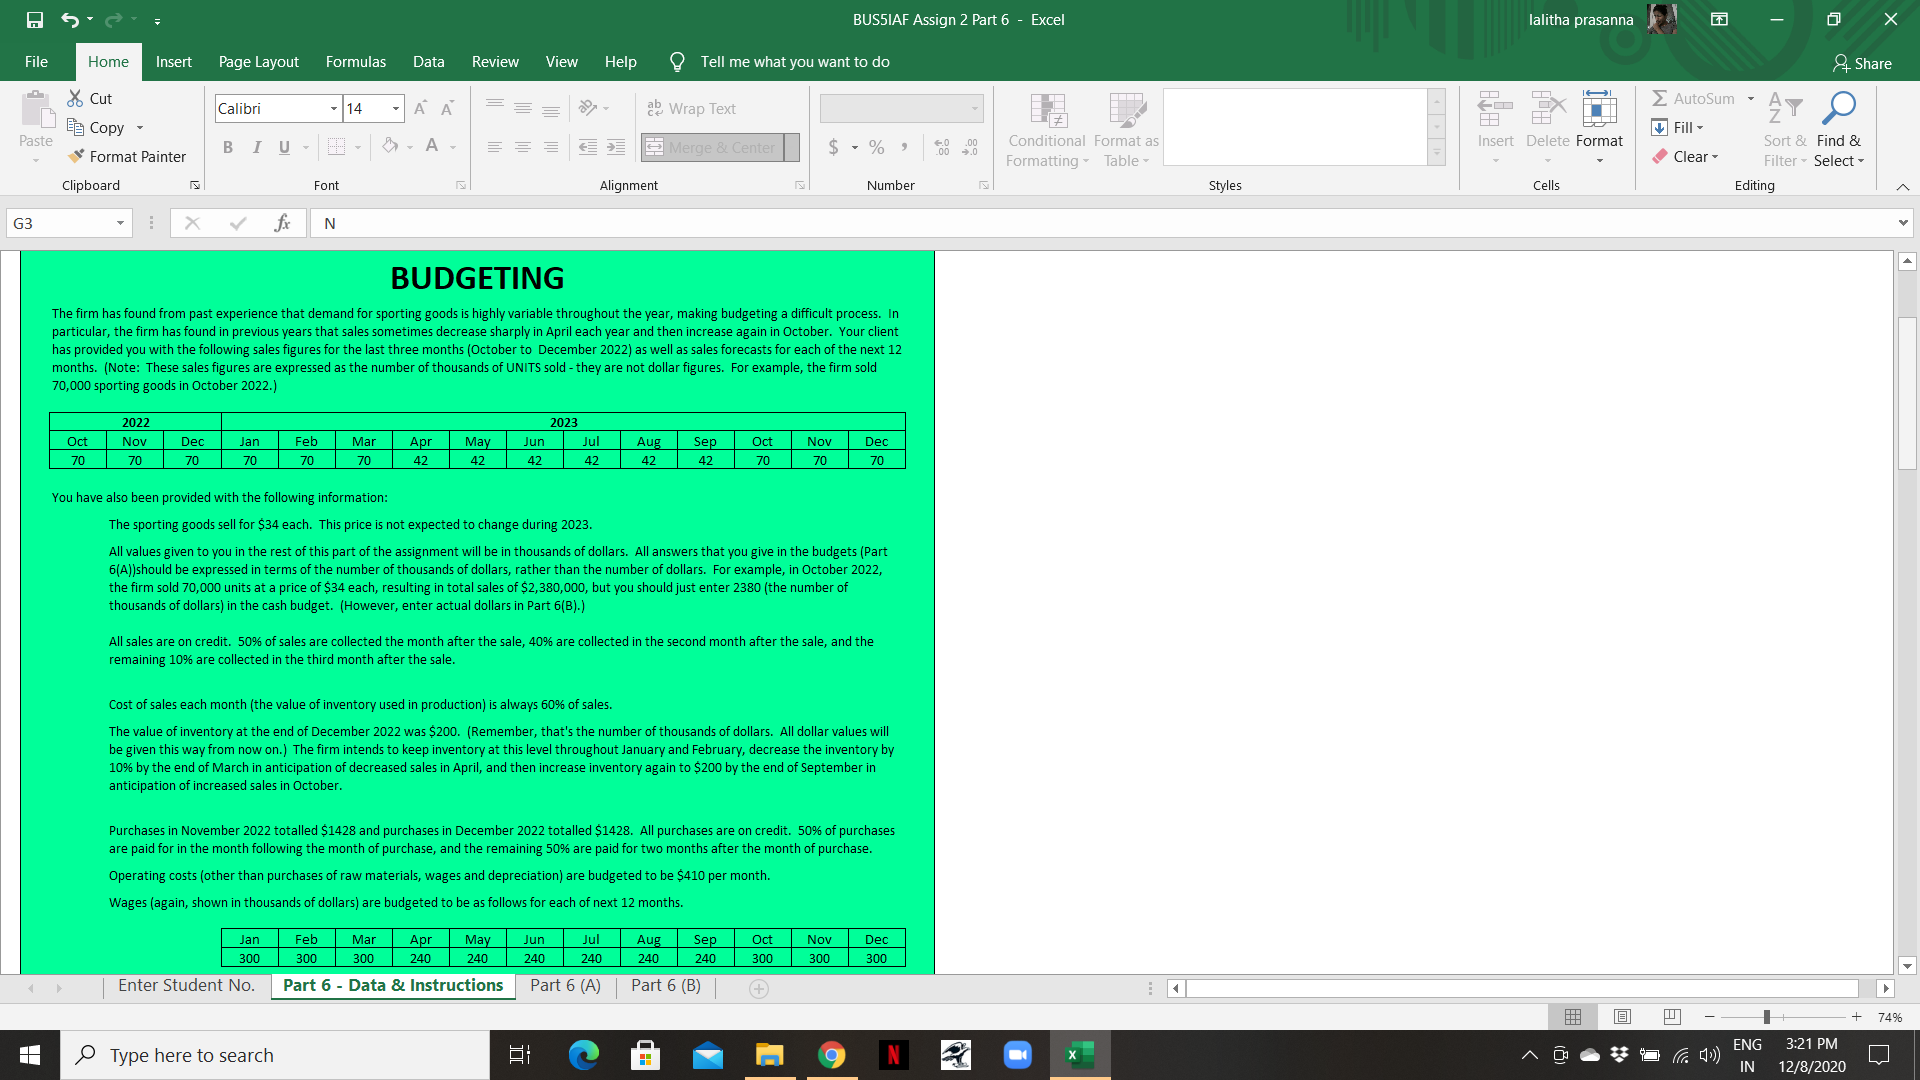The height and width of the screenshot is (1080, 1920).
Task: Expand the Calibri font name dropdown
Action: (x=333, y=108)
